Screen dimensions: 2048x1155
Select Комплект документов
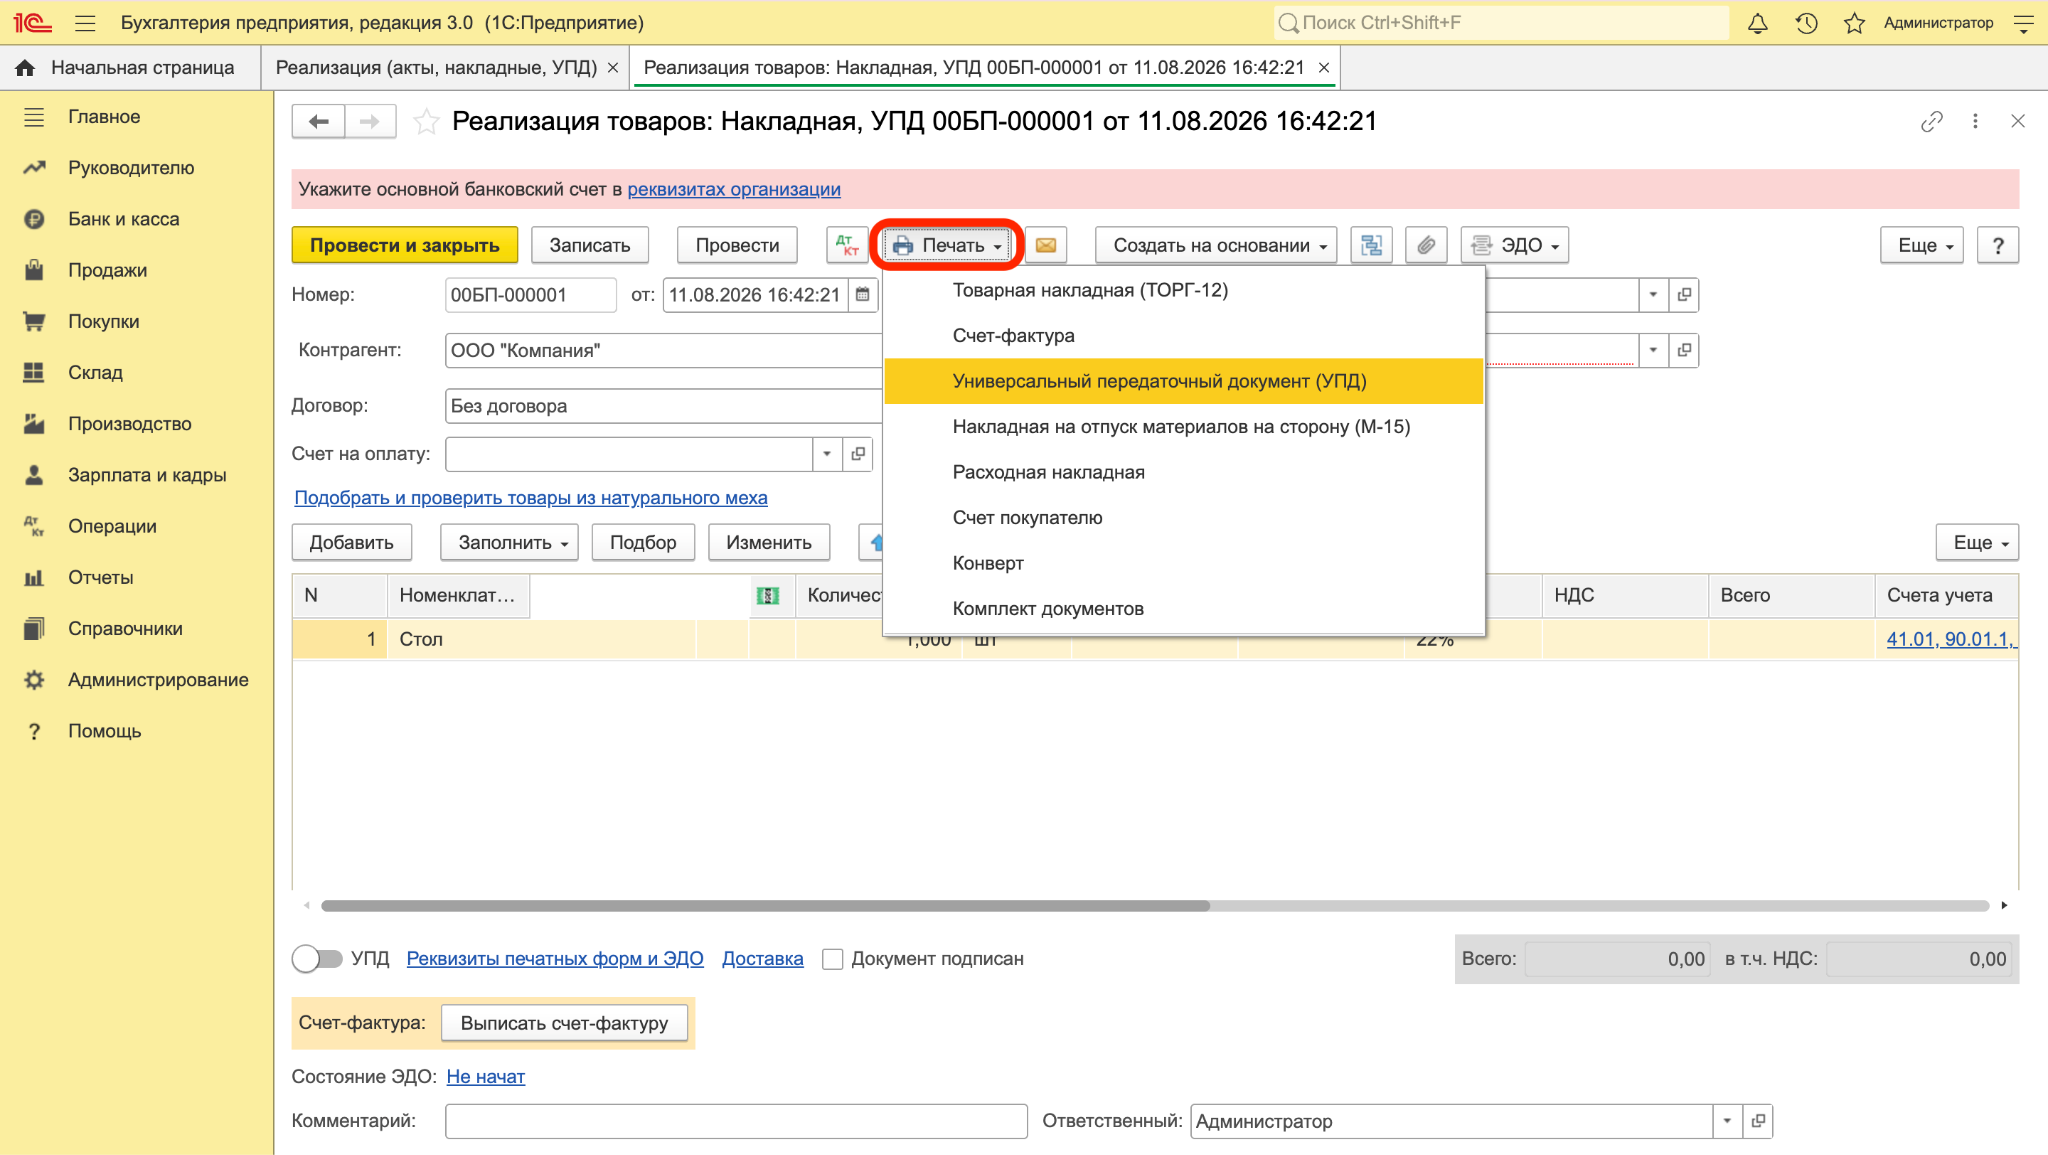click(x=1184, y=609)
